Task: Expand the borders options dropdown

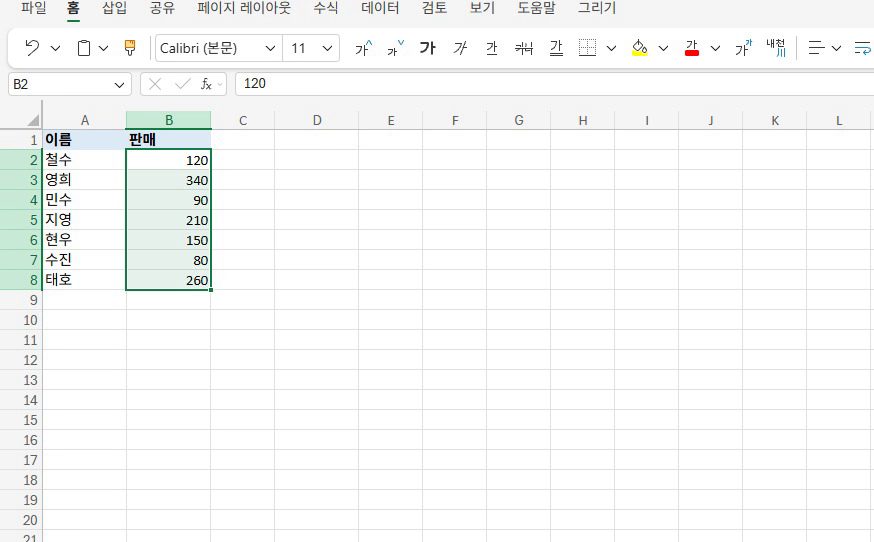Action: [611, 49]
